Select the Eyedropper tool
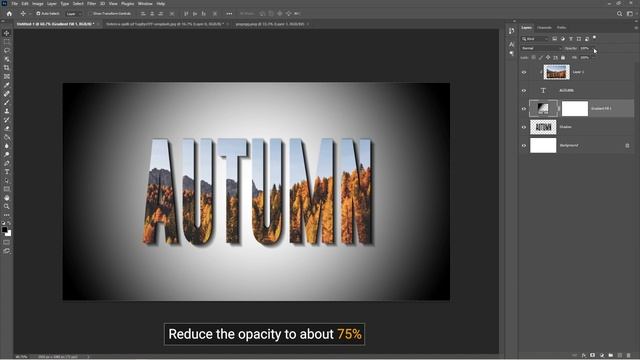Image resolution: width=640 pixels, height=360 pixels. click(x=7, y=85)
